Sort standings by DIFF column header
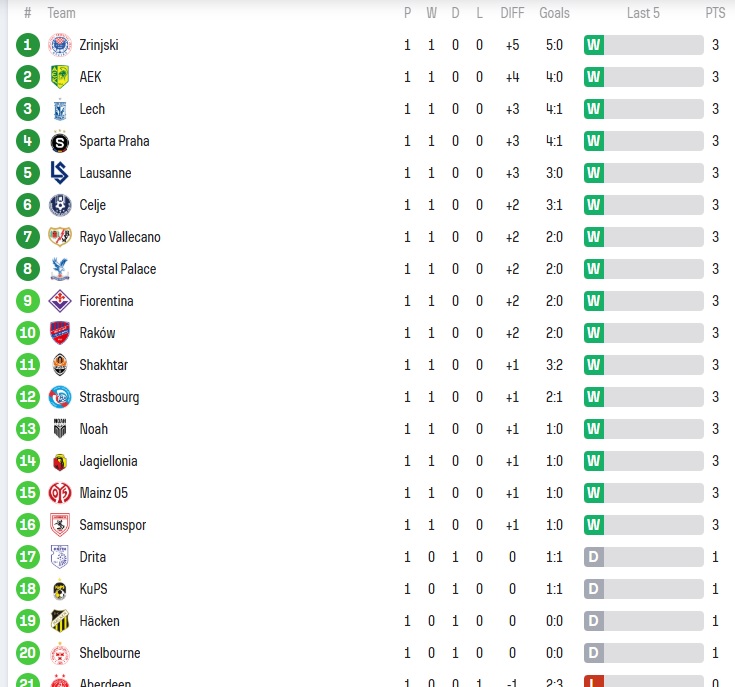 (x=512, y=13)
